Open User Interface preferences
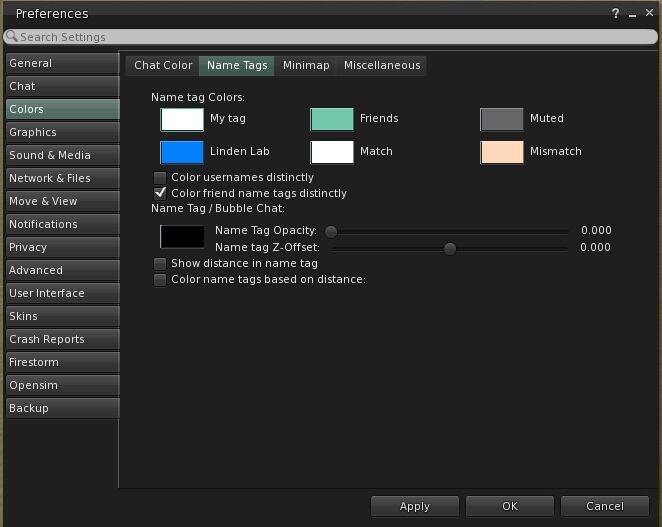The image size is (662, 527). point(63,293)
